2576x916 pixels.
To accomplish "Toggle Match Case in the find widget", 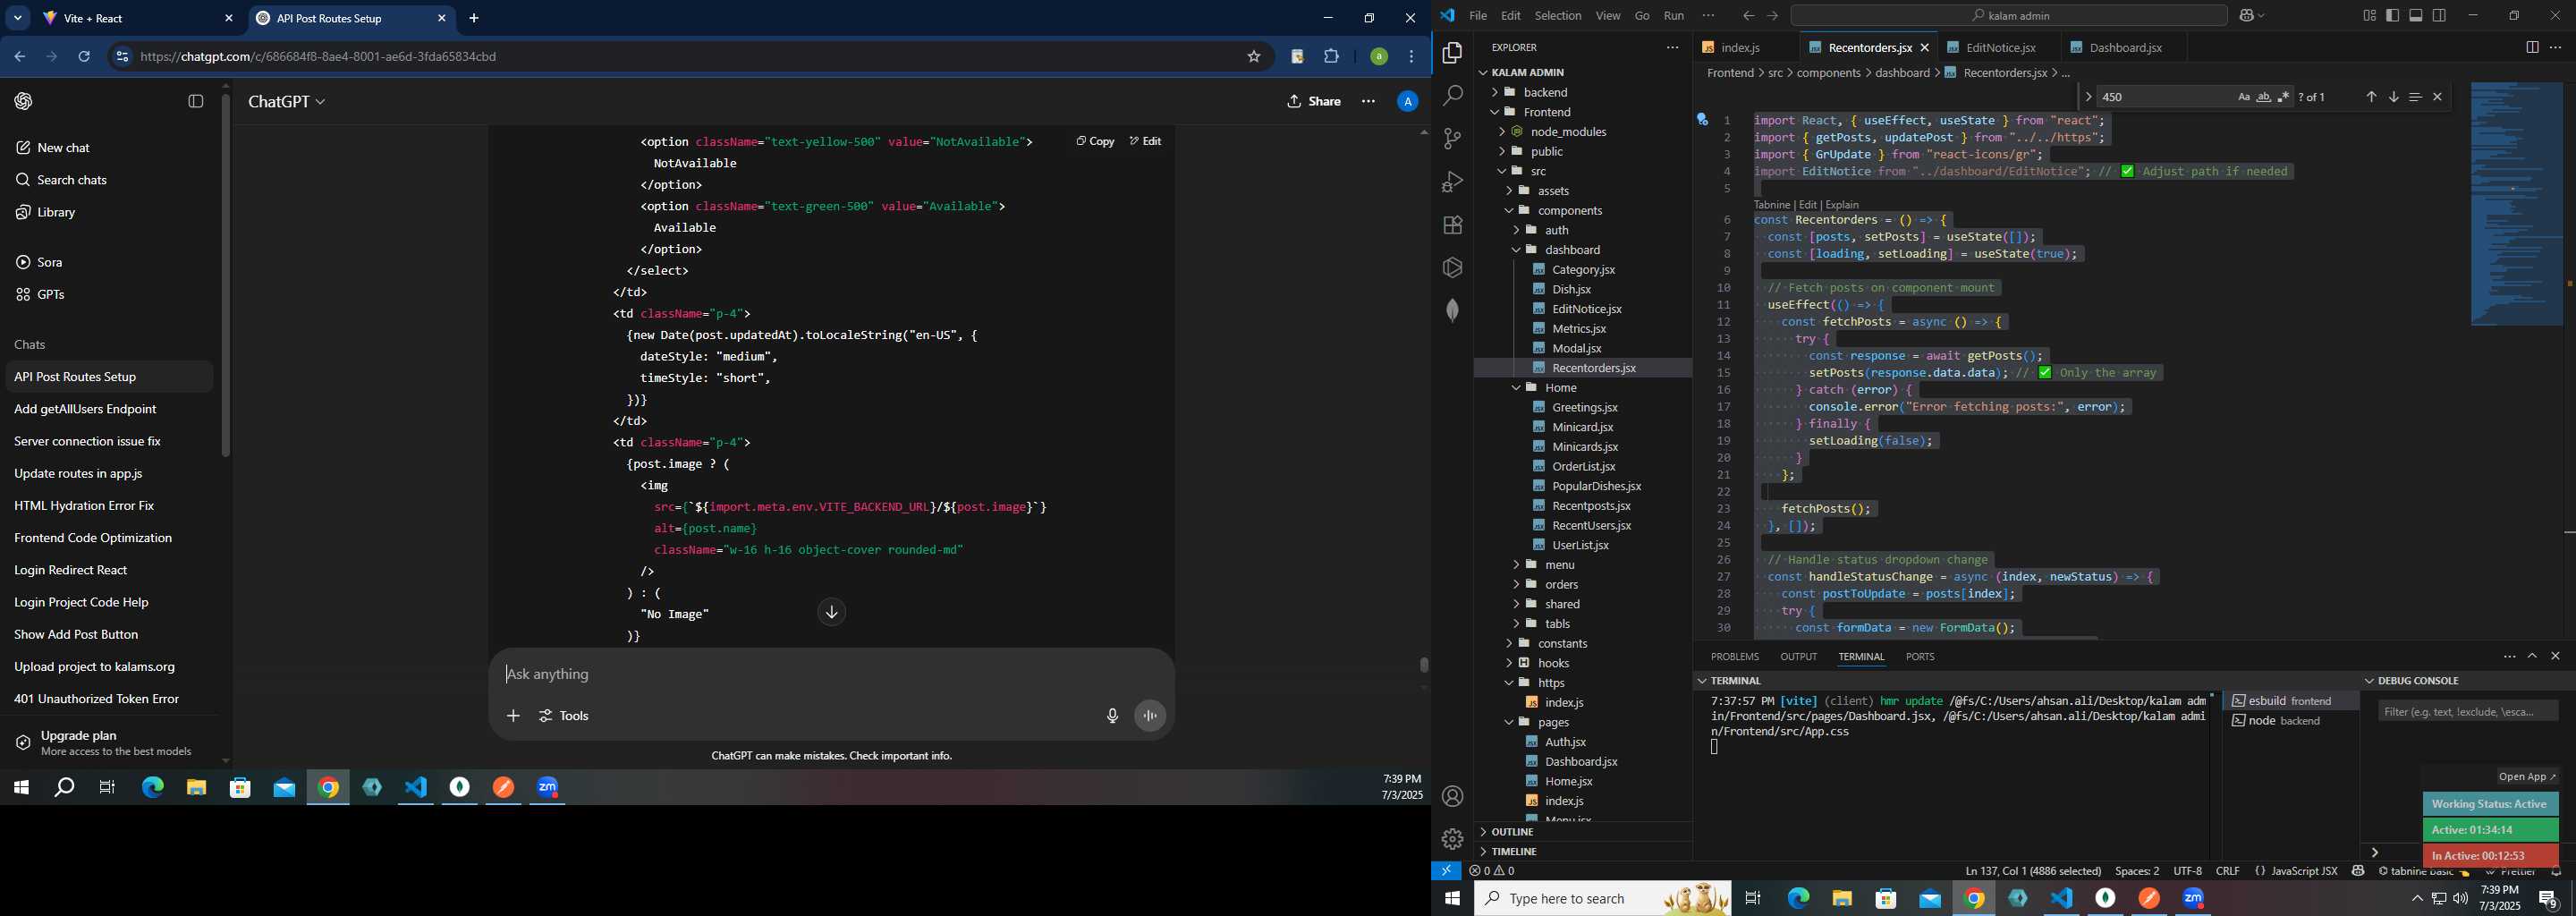I will point(2244,97).
